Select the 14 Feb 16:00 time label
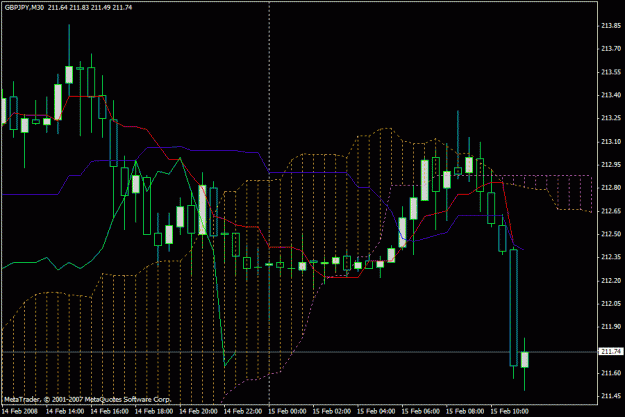 coord(110,411)
